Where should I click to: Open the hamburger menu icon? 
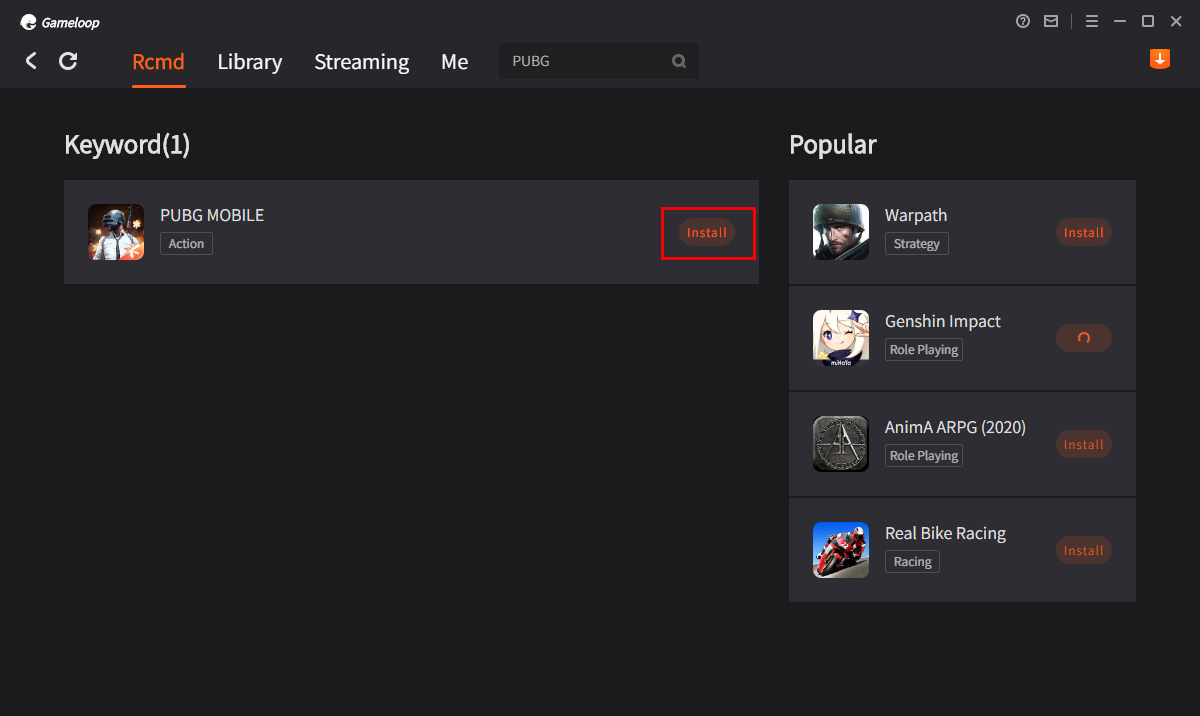(x=1092, y=21)
